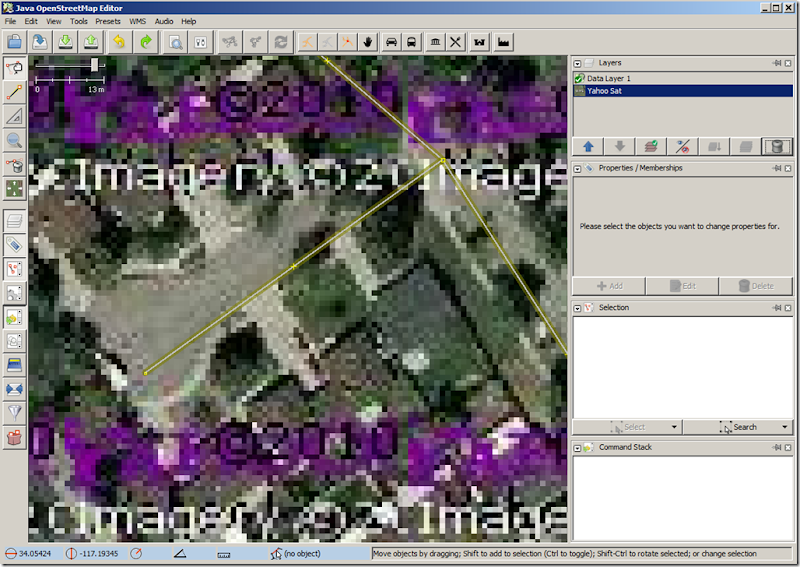Click the Save file icon in toolbar
The image size is (800, 567).
pyautogui.click(x=40, y=42)
